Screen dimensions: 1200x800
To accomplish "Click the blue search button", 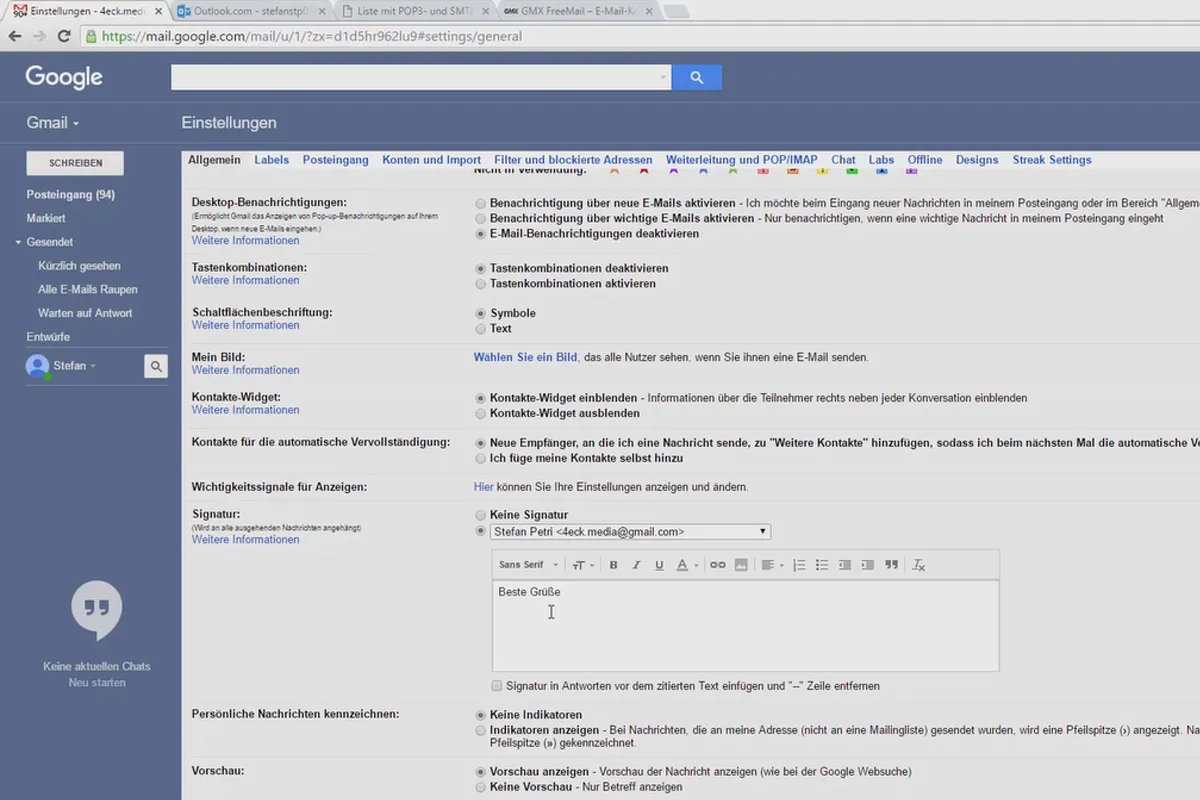I will (x=697, y=77).
